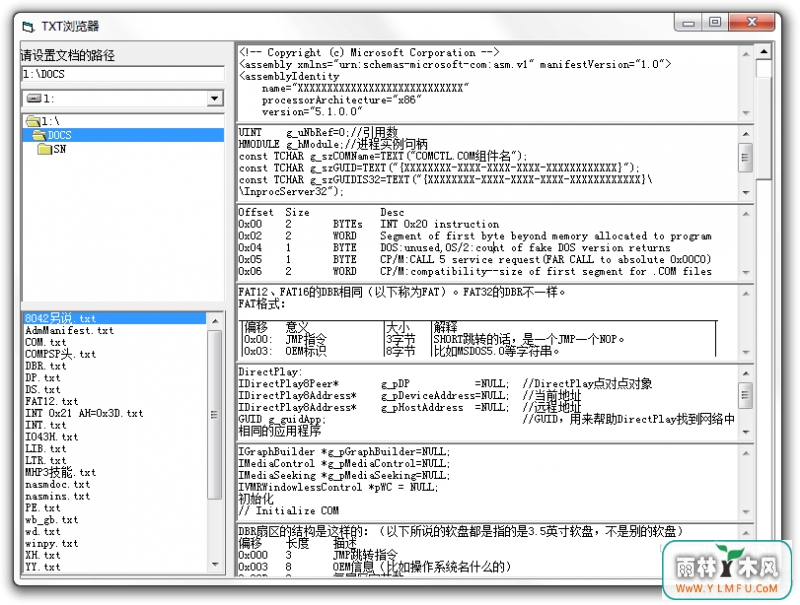Select file winpy.txt
This screenshot has height=605, width=800.
coord(52,543)
